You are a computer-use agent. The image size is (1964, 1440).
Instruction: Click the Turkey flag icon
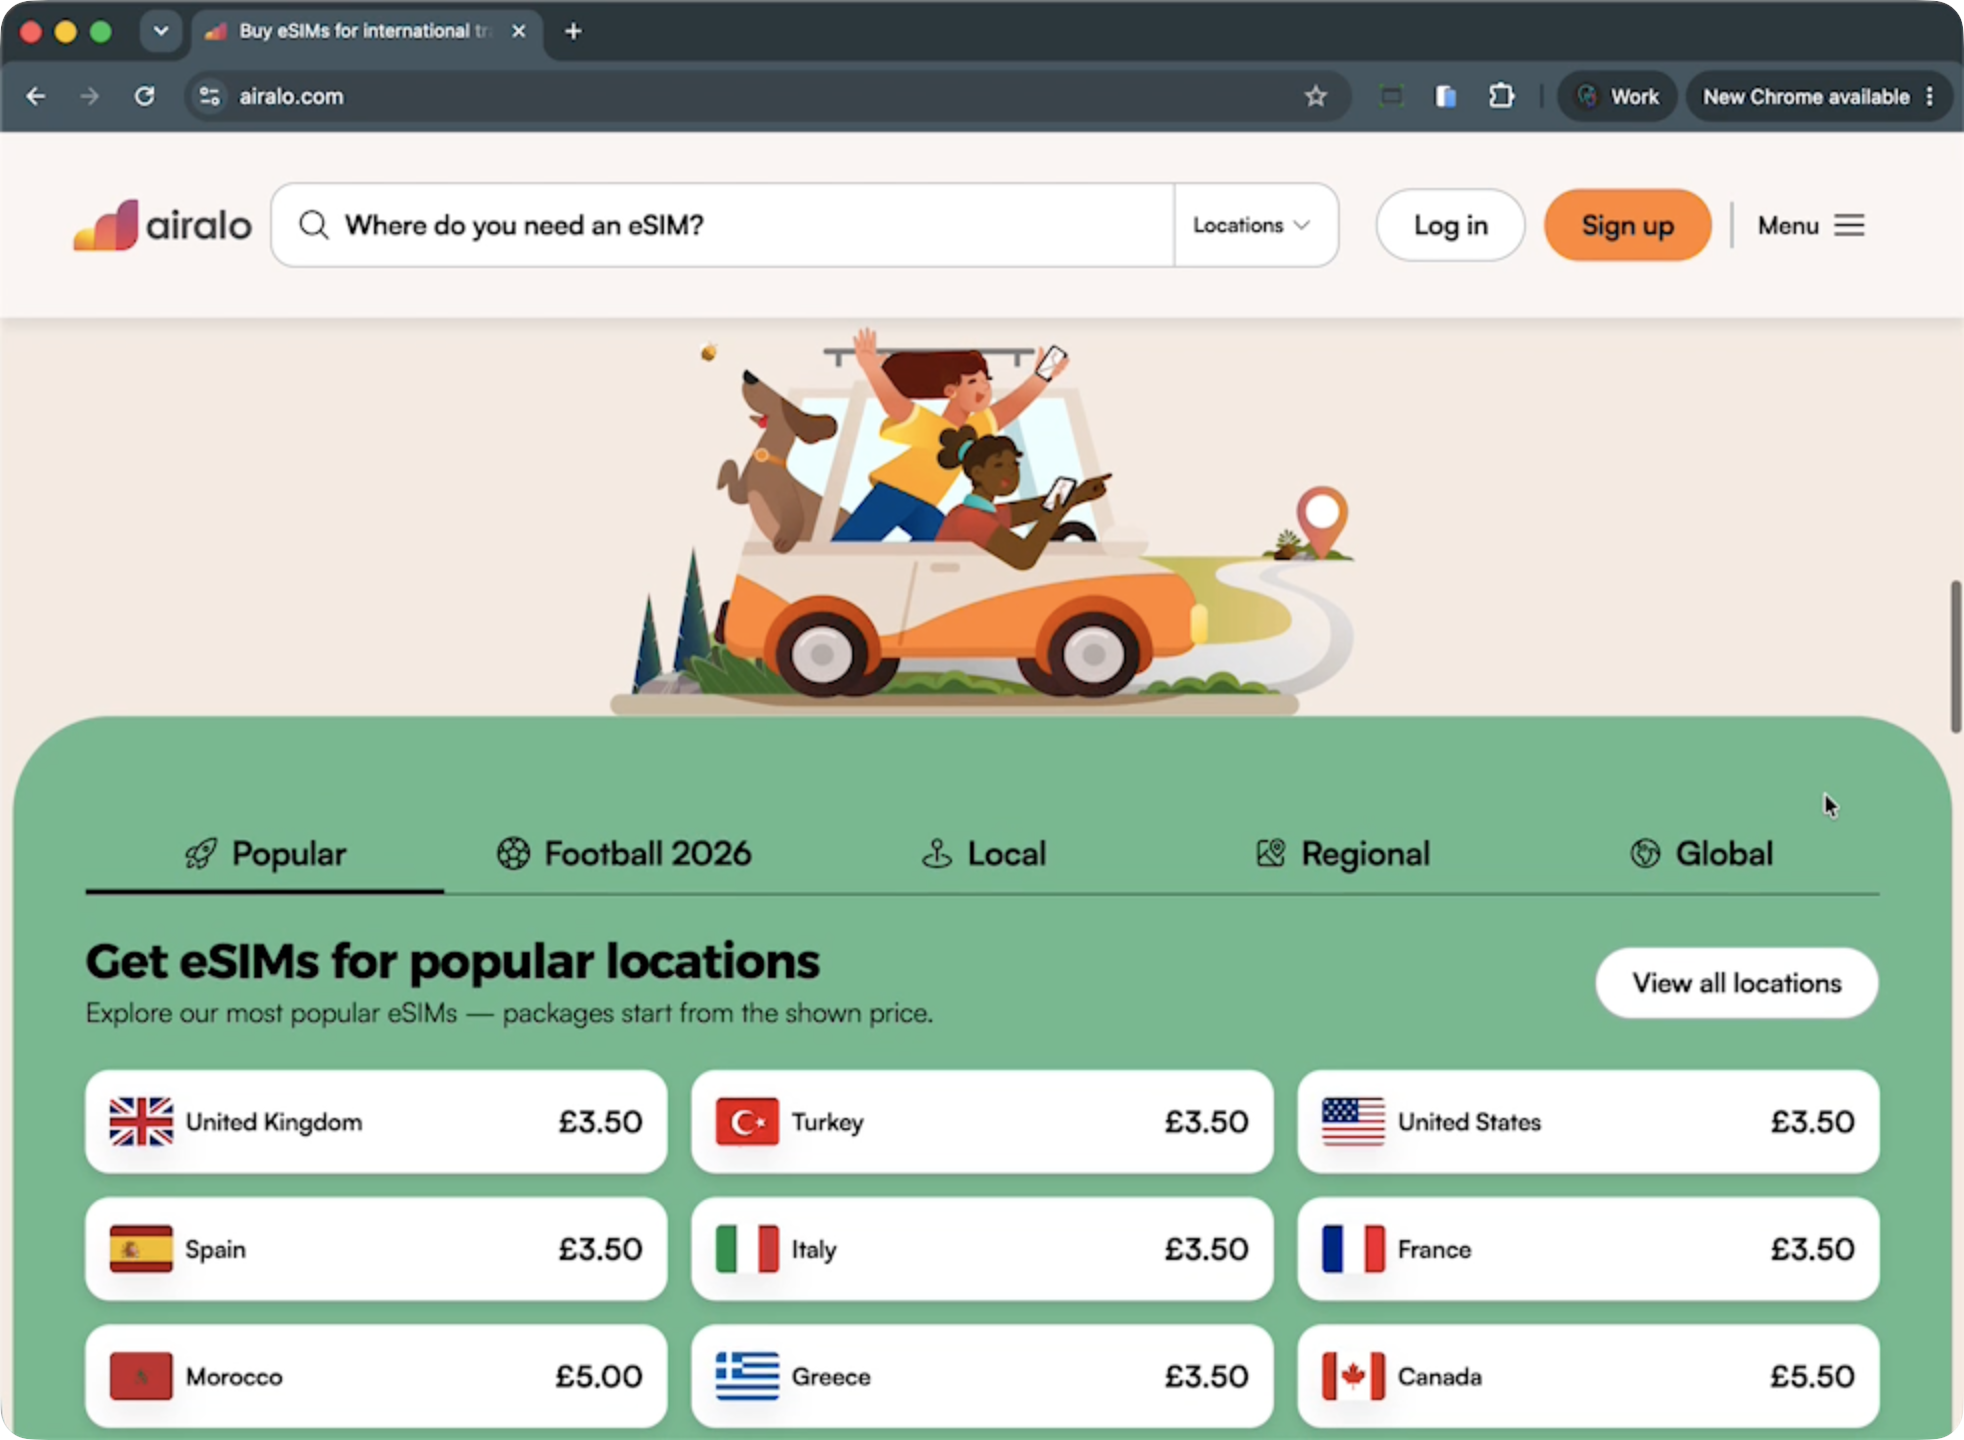point(747,1121)
